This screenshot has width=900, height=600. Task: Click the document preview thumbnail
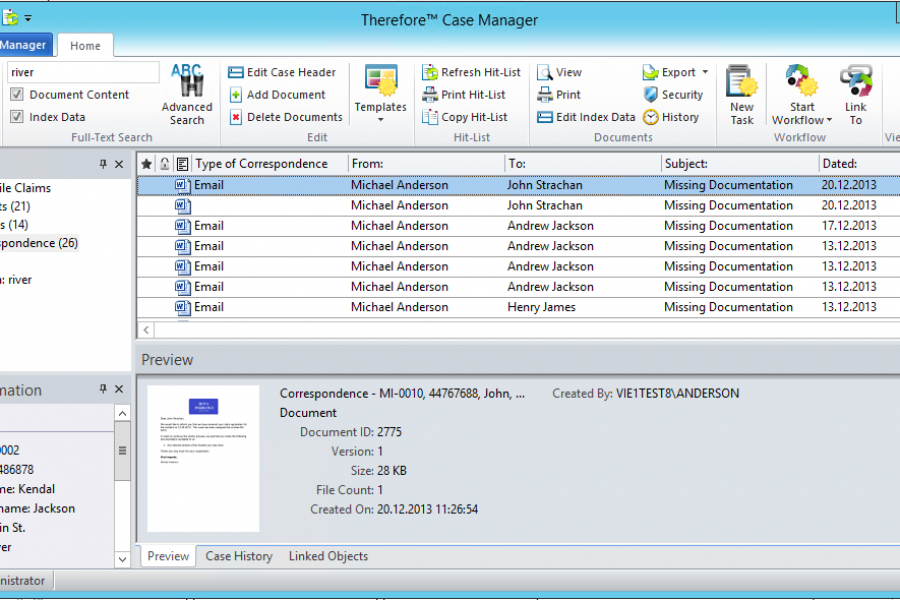[203, 458]
